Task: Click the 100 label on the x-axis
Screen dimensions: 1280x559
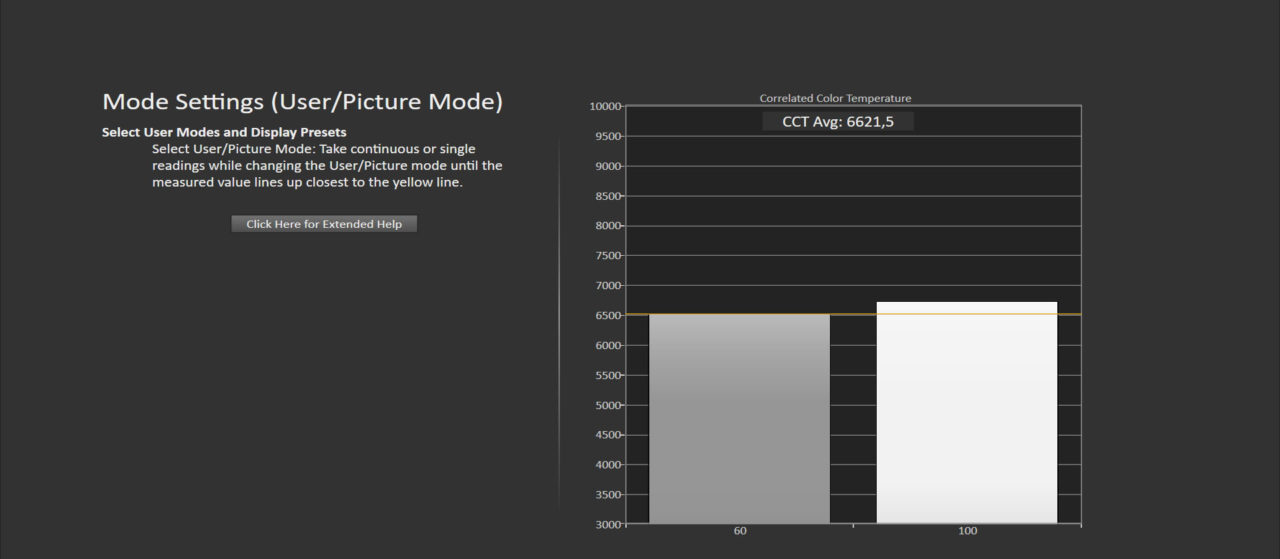Action: 967,531
